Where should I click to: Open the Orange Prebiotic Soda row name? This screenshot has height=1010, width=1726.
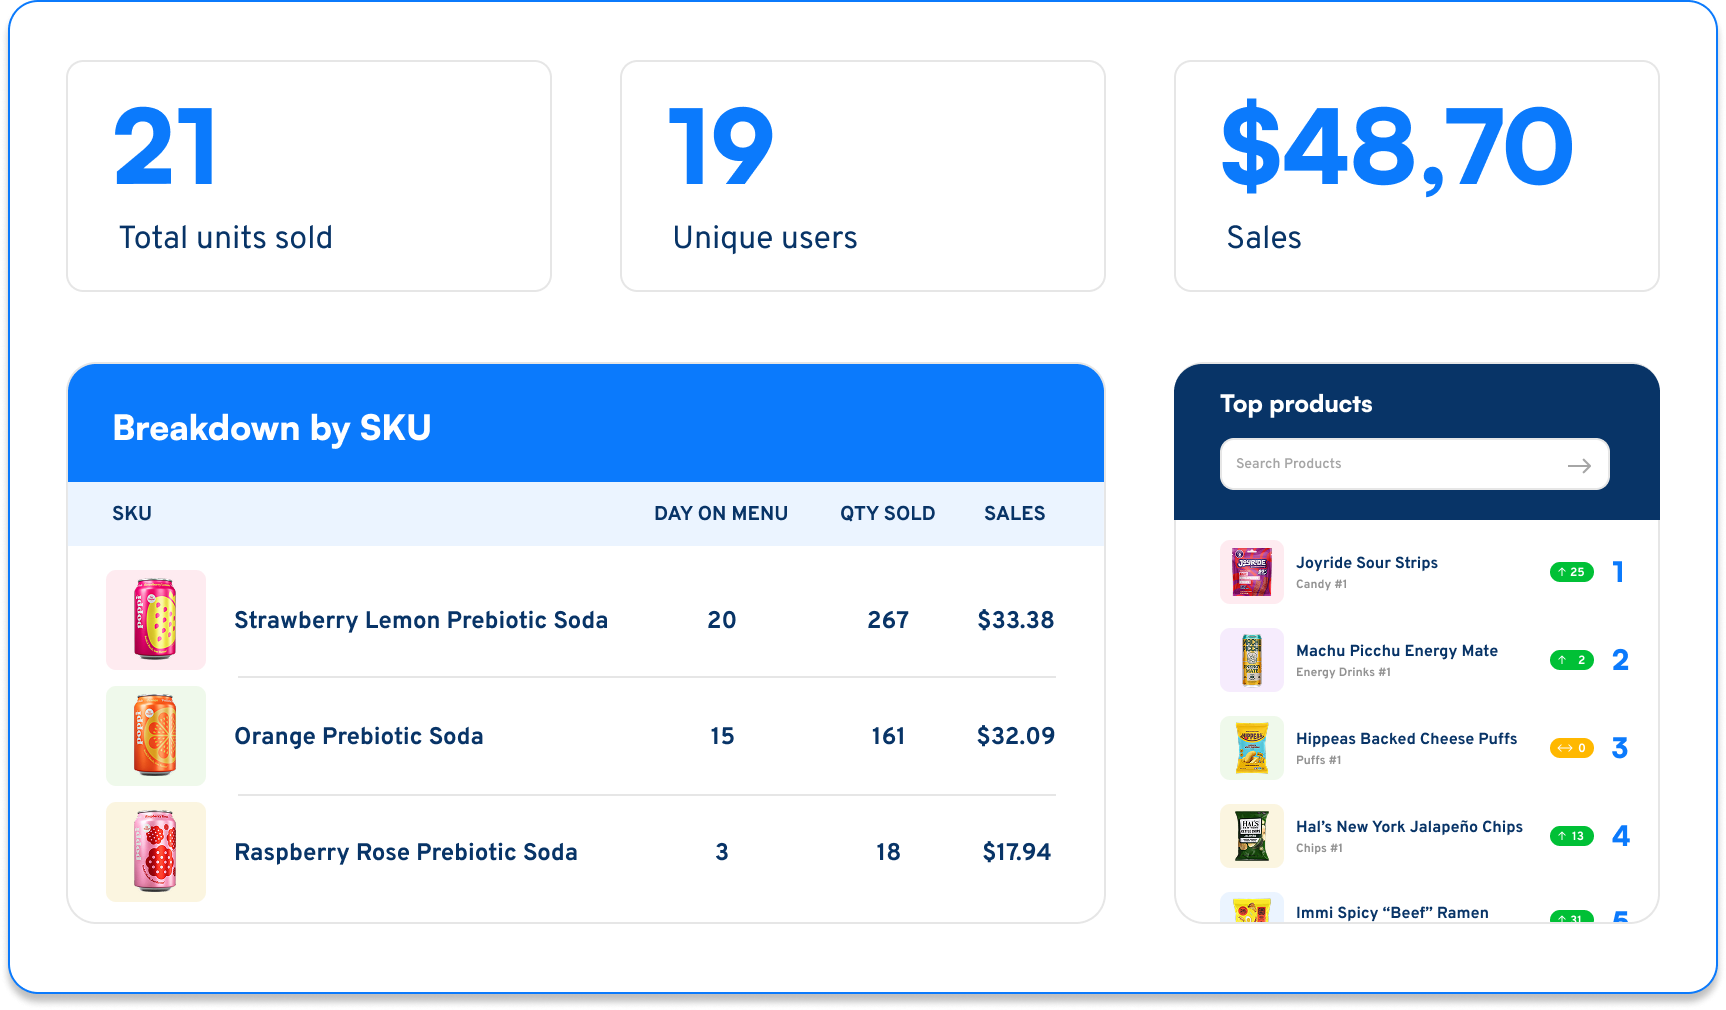click(359, 736)
